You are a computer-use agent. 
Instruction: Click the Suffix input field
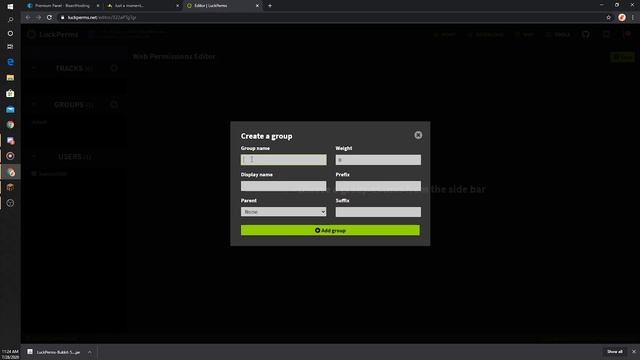click(378, 212)
